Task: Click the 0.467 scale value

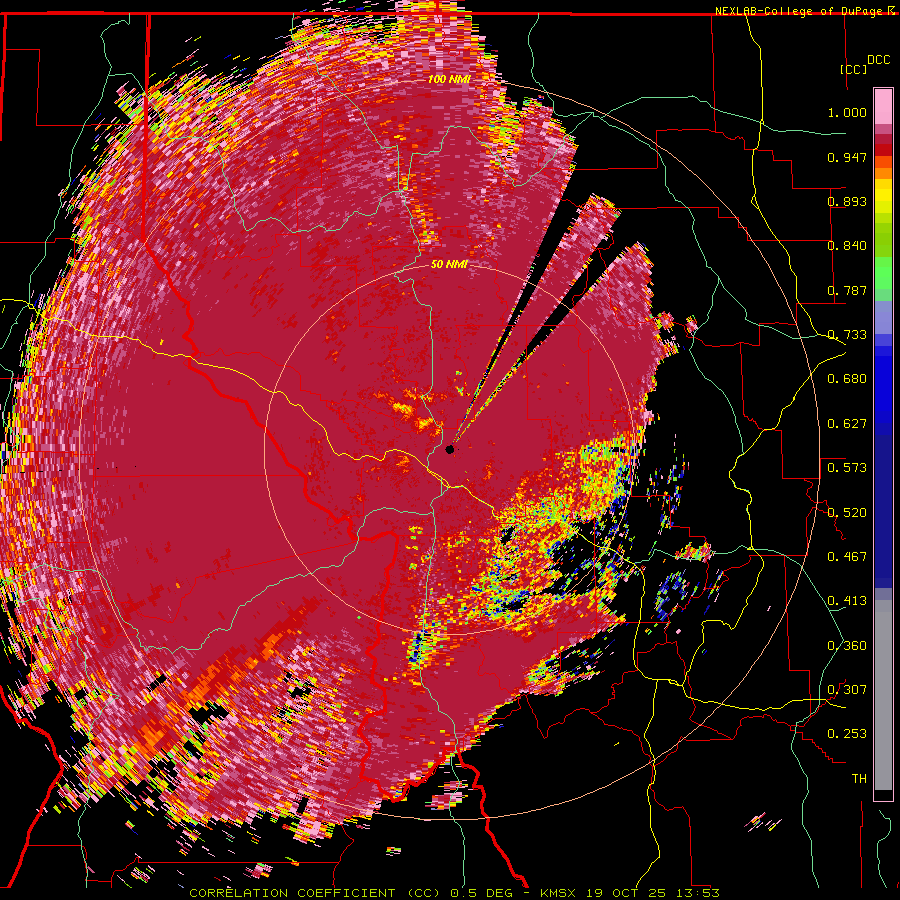Action: click(847, 557)
